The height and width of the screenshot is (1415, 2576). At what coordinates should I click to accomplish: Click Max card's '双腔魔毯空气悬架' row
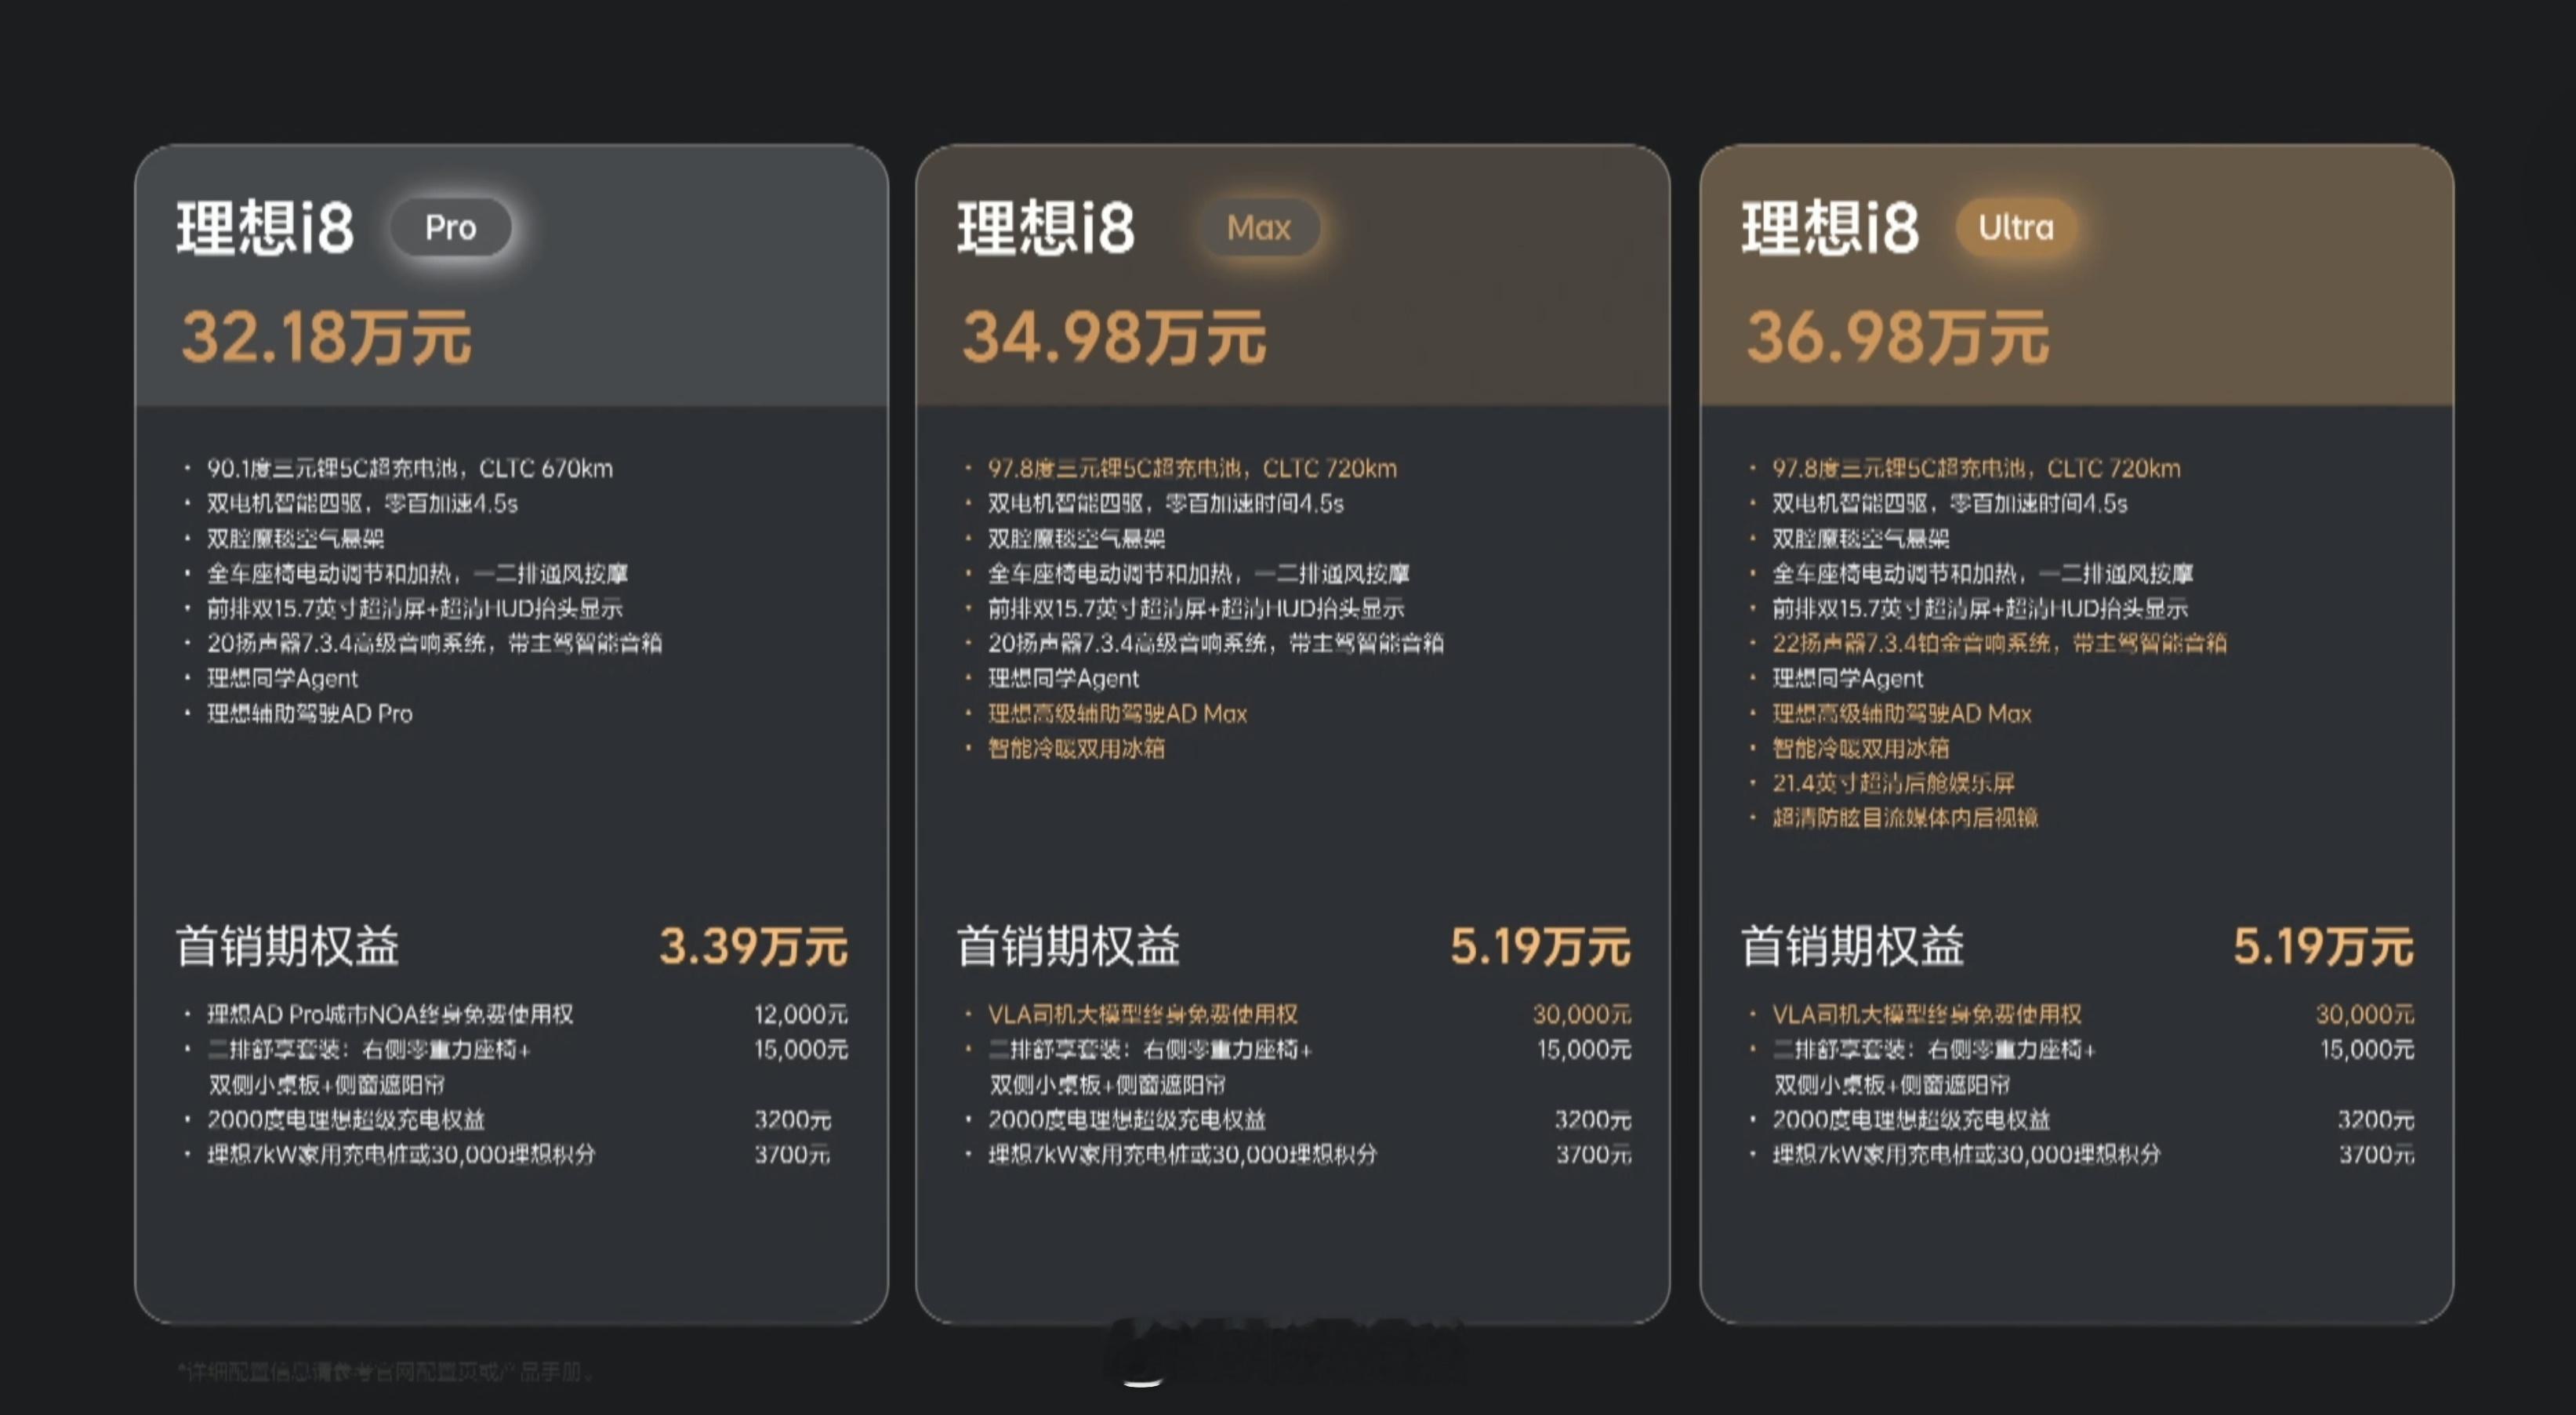click(x=1076, y=538)
